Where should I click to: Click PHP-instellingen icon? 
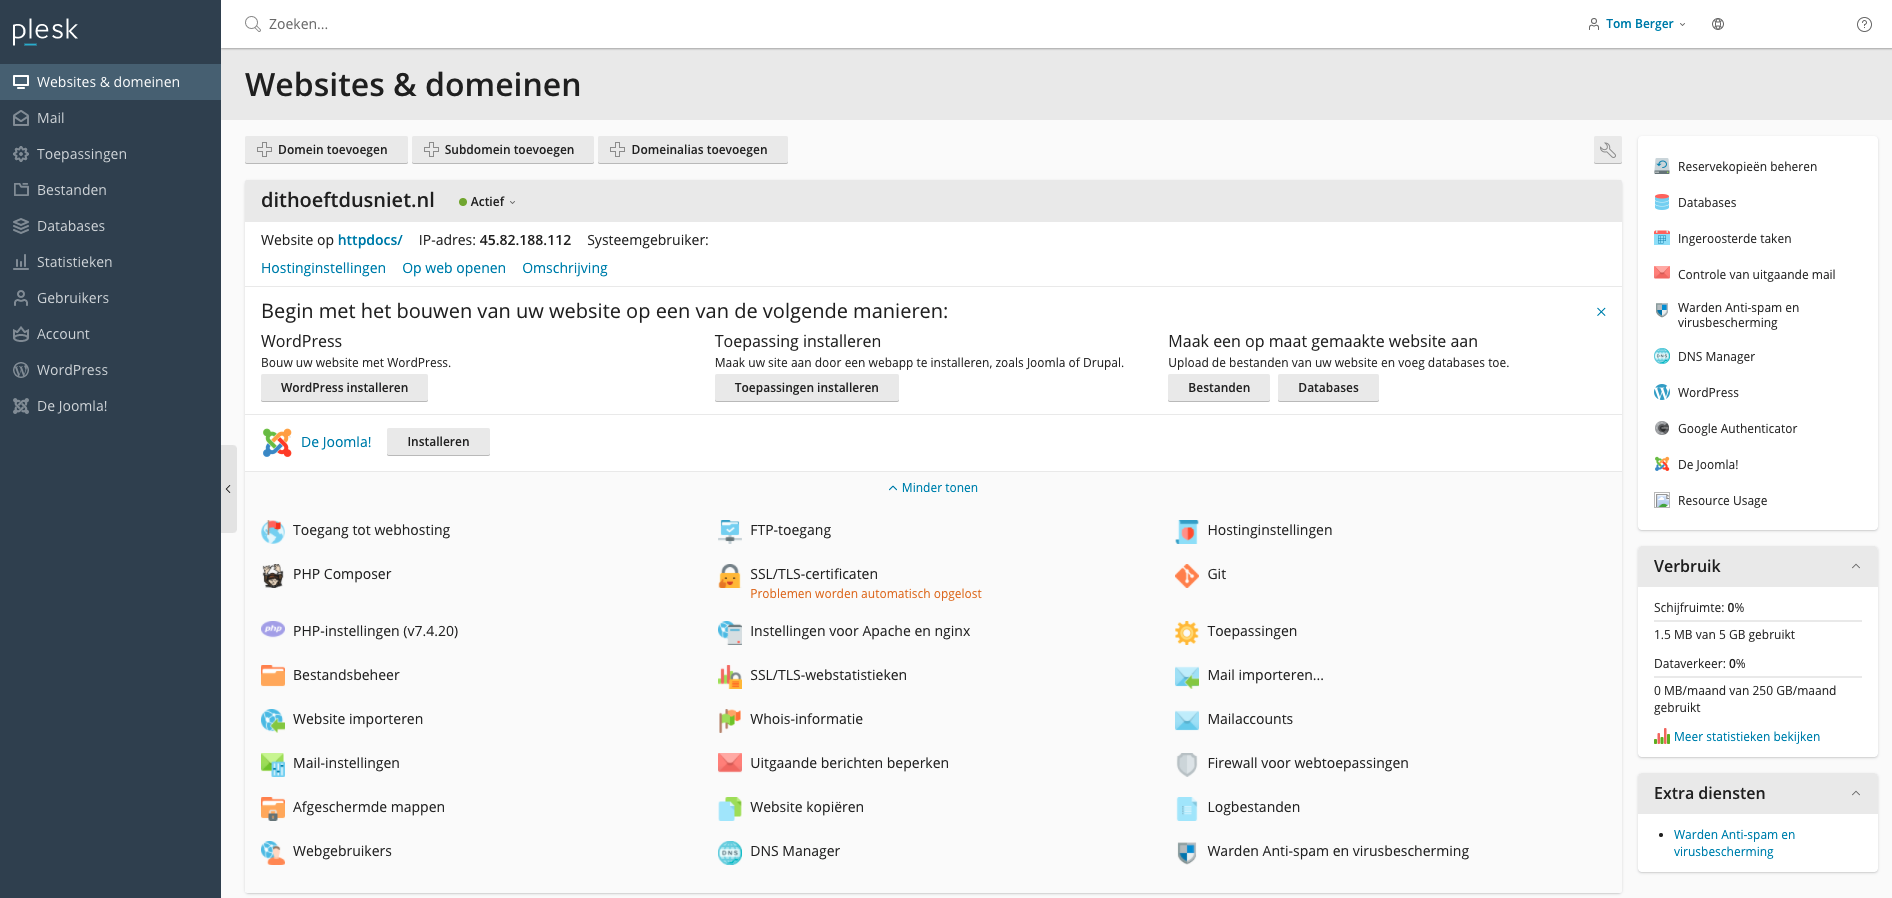pos(273,630)
